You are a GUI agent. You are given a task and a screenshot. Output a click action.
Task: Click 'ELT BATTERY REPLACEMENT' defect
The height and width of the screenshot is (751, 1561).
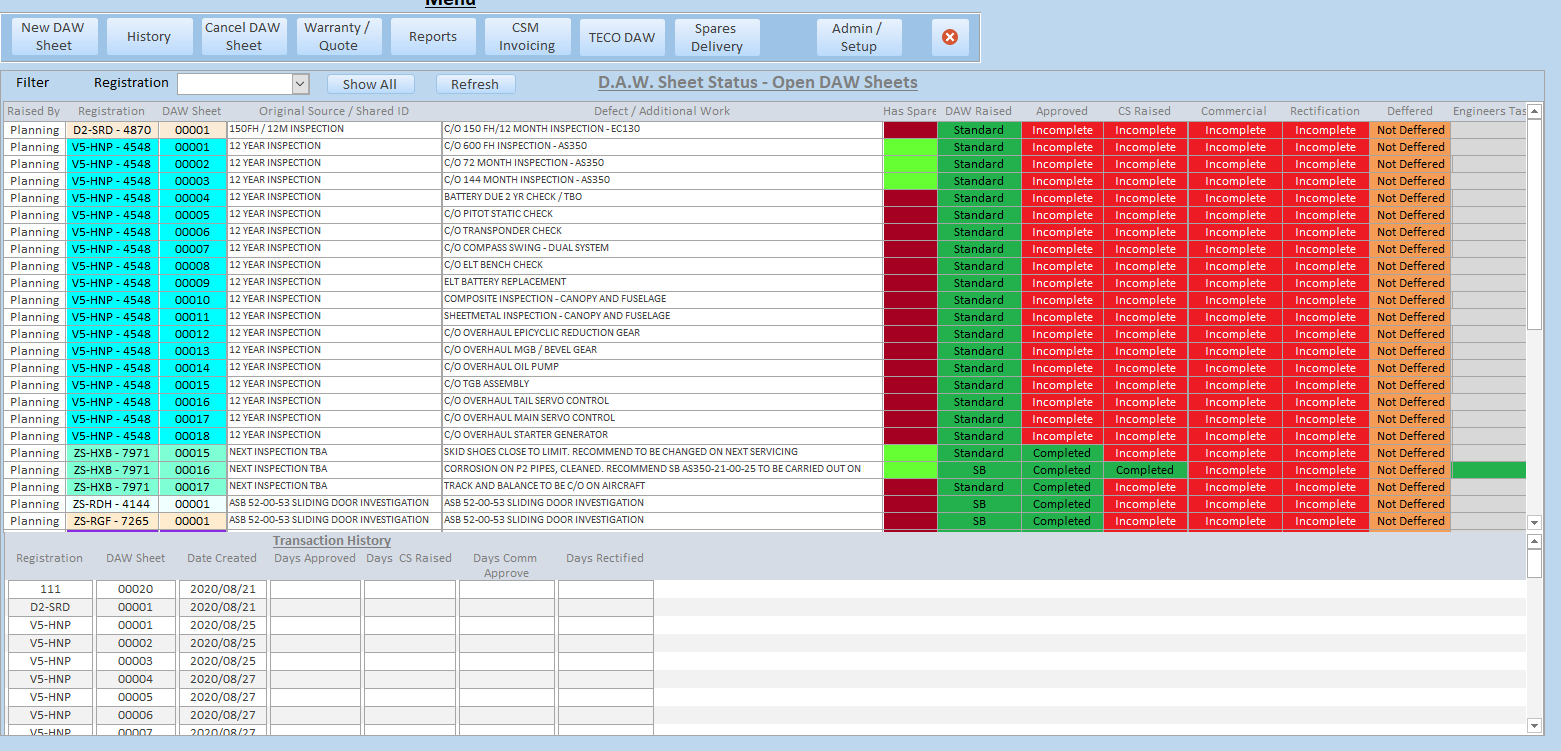(663, 283)
